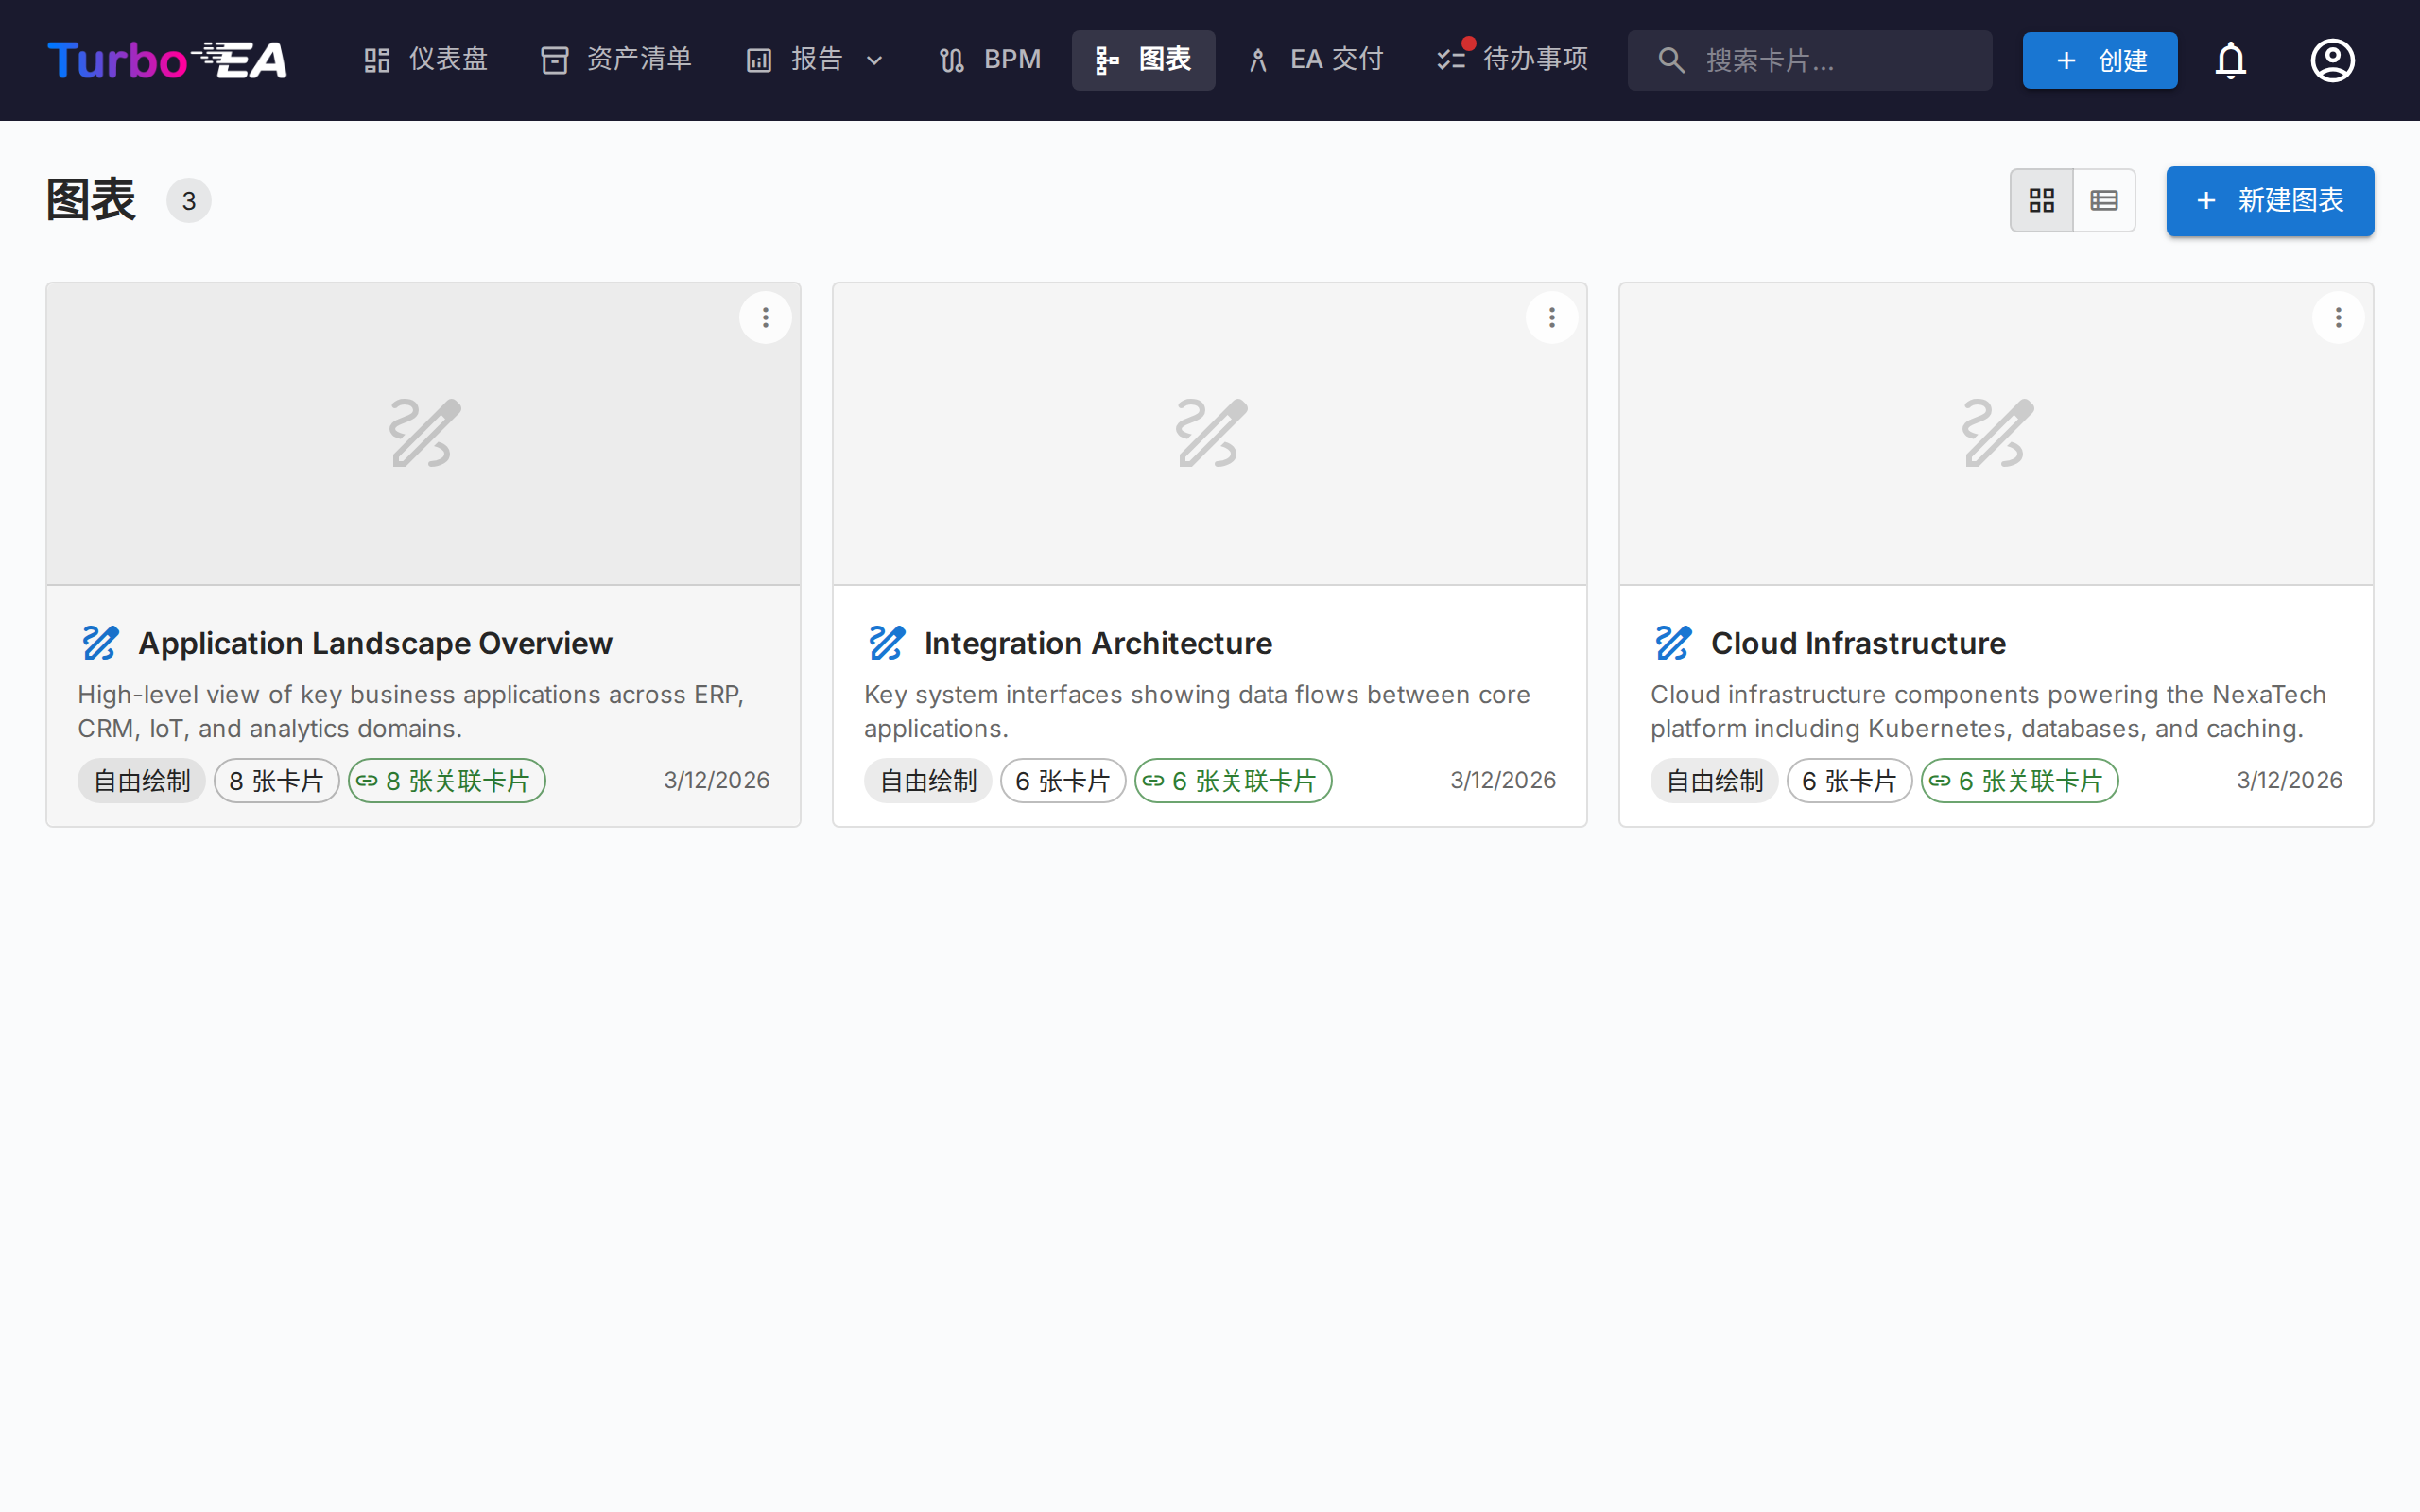Viewport: 2420px width, 1512px height.
Task: Expand the 报告 dropdown menu
Action: [x=815, y=60]
